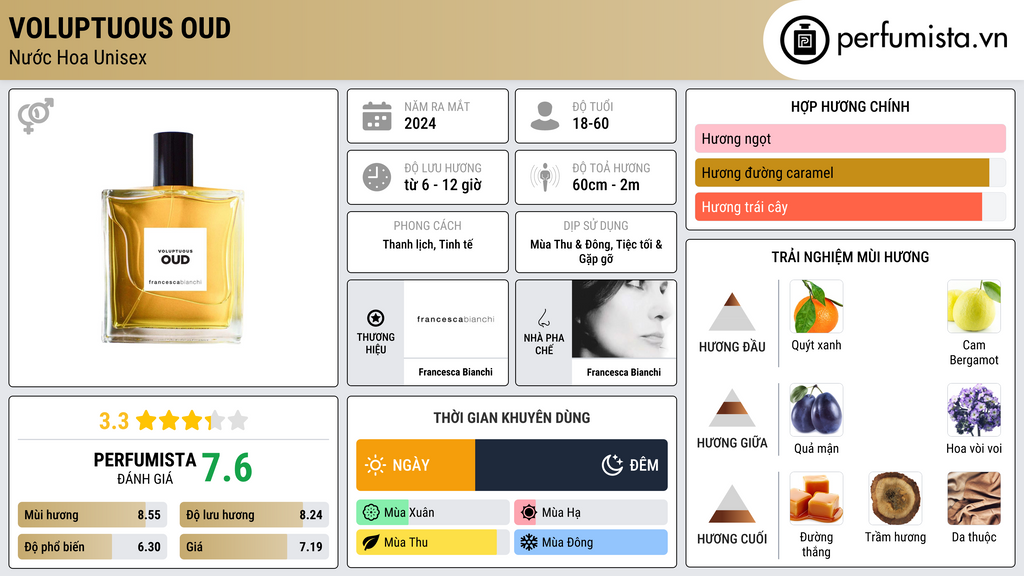Click the Đường thắng caramel image
This screenshot has height=576, width=1024.
pyautogui.click(x=816, y=498)
